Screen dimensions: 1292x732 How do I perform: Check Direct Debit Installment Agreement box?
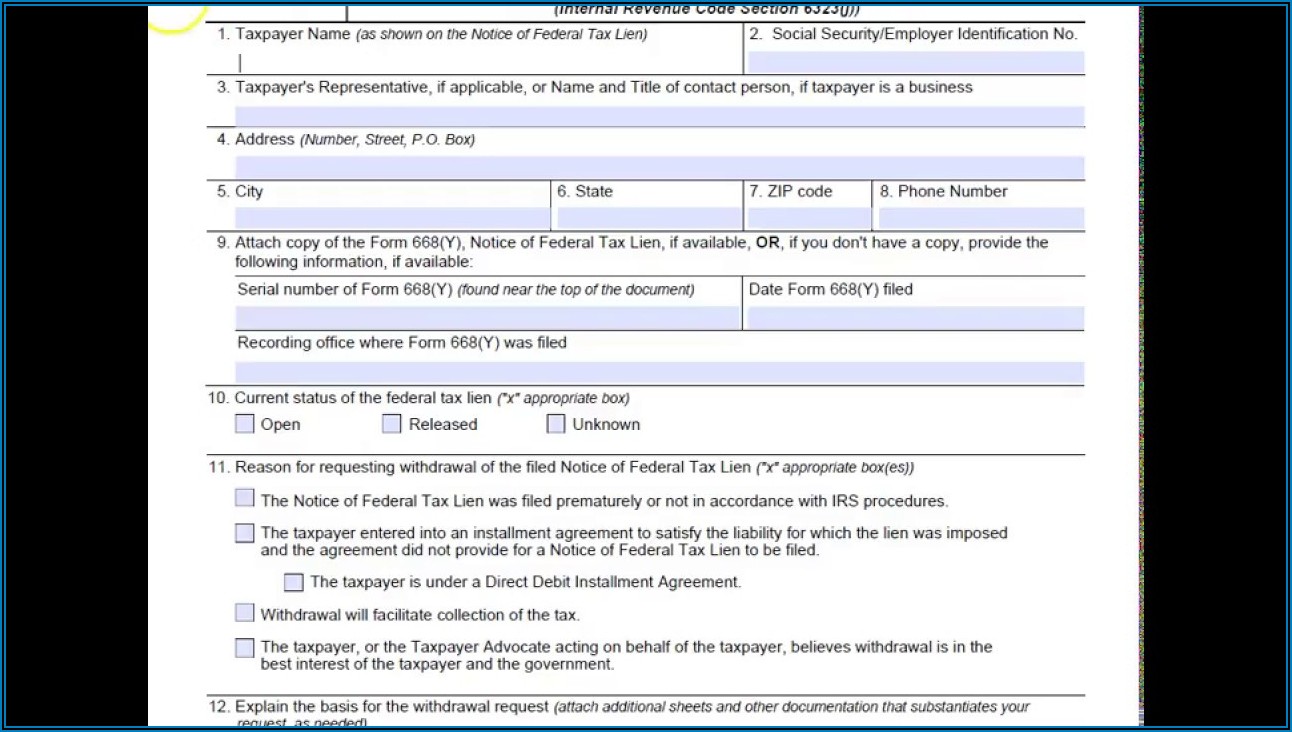293,582
